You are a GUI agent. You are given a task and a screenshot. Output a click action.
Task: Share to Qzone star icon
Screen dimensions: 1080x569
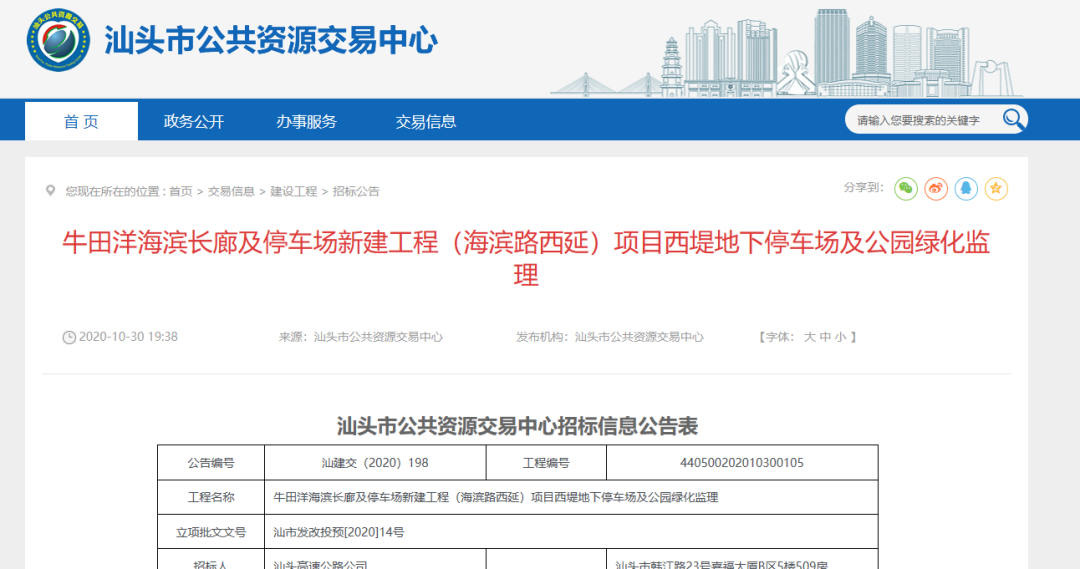996,189
